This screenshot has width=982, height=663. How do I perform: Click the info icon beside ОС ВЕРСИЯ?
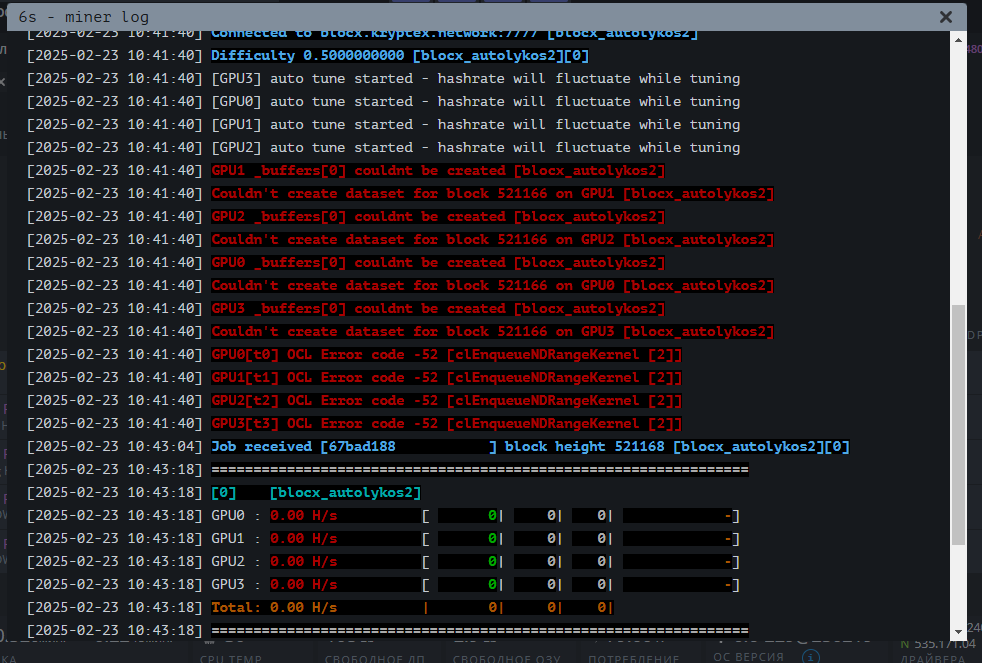tap(812, 657)
